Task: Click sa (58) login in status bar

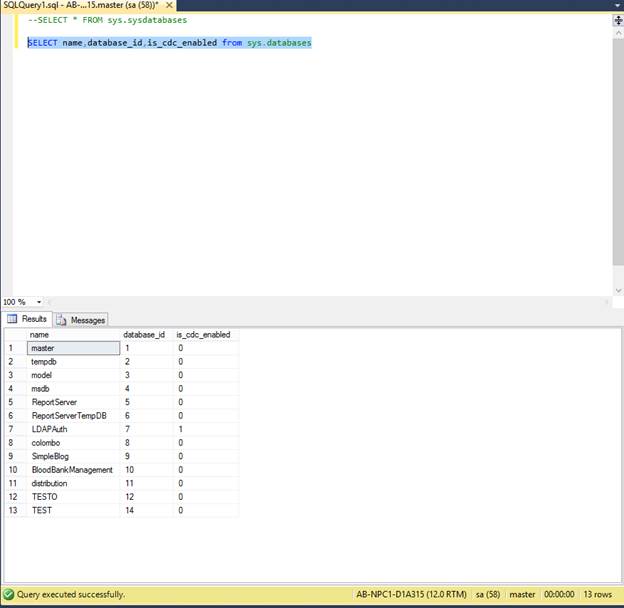Action: pos(488,594)
